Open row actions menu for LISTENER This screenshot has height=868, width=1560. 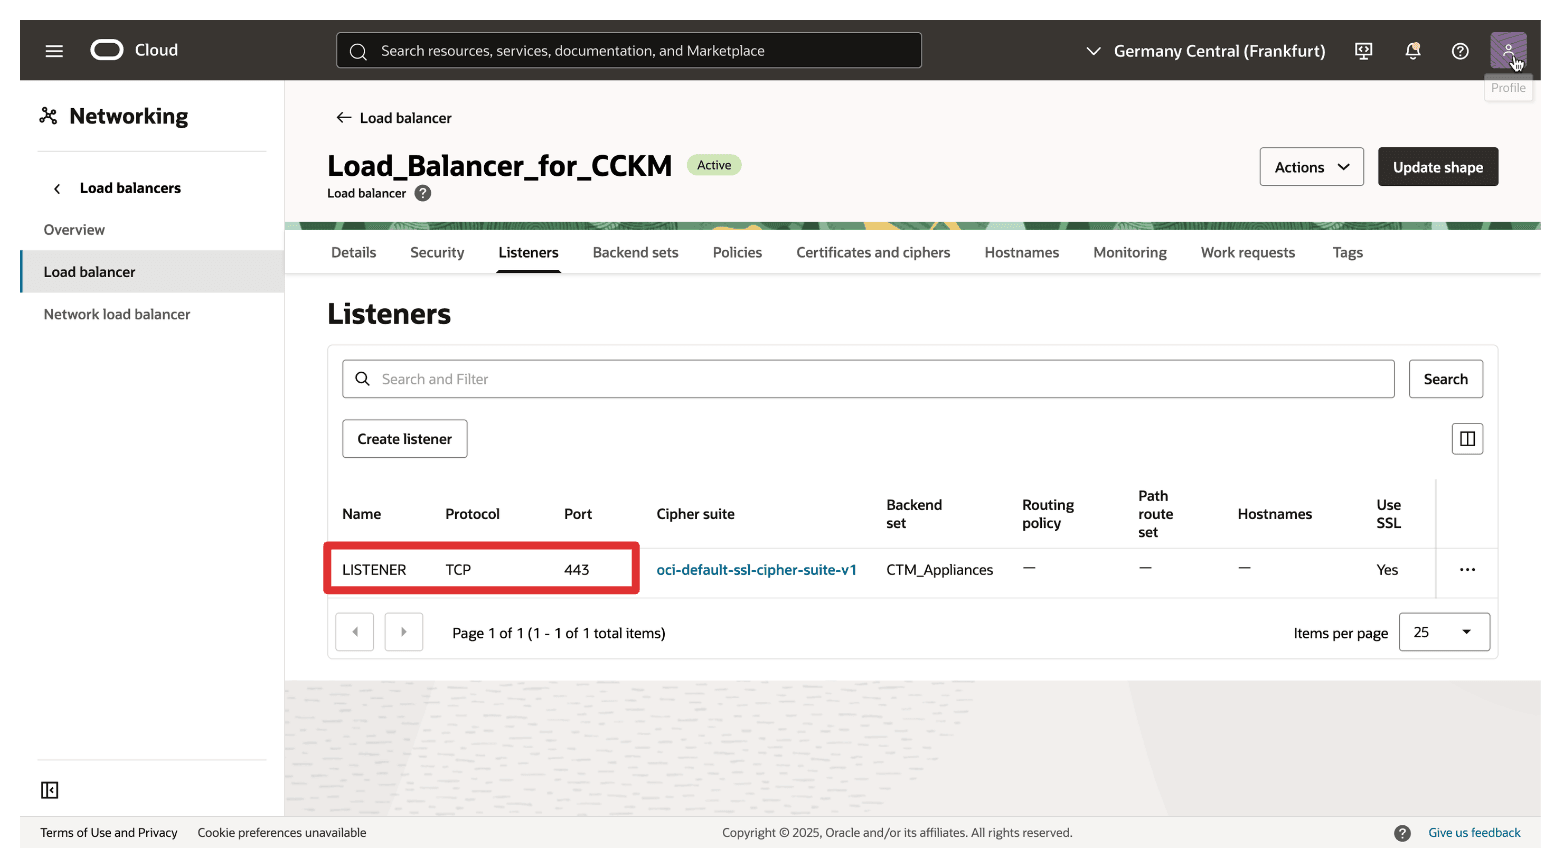point(1467,570)
